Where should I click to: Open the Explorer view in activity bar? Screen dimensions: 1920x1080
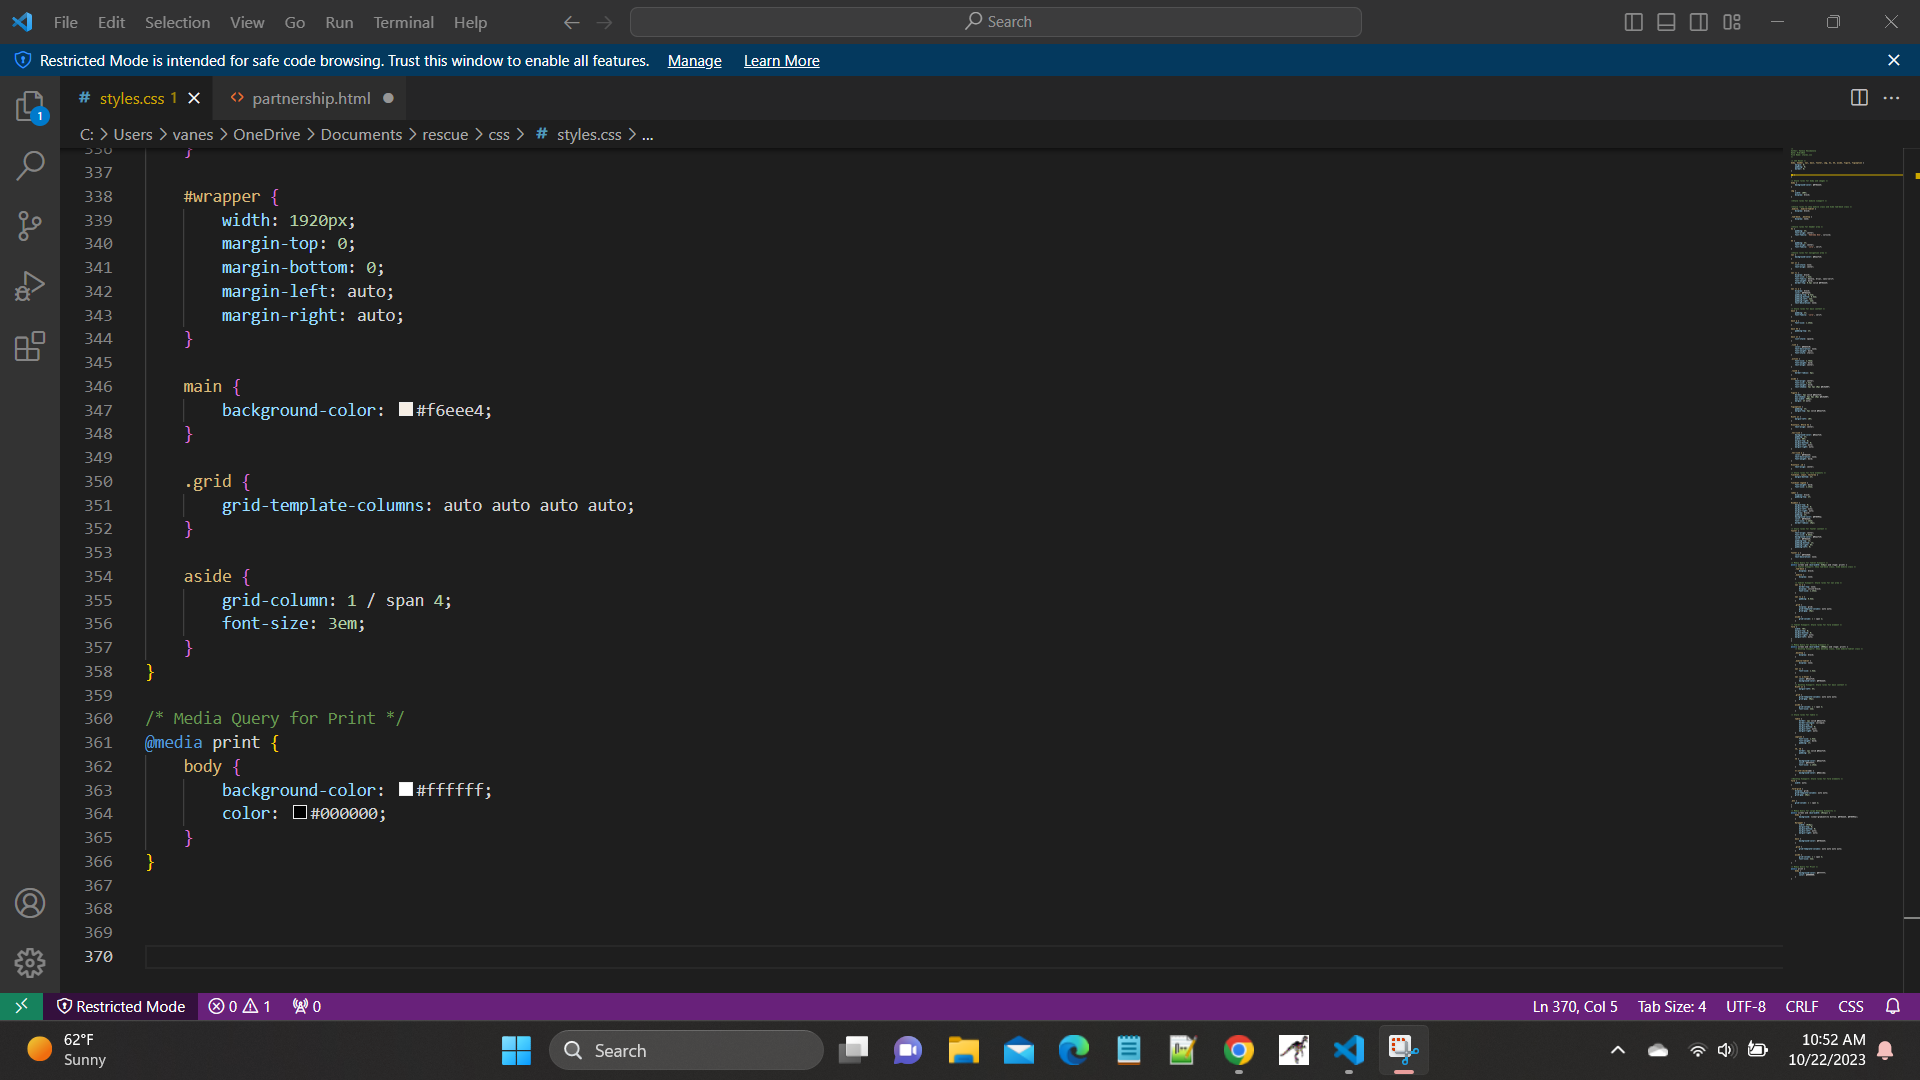[30, 106]
